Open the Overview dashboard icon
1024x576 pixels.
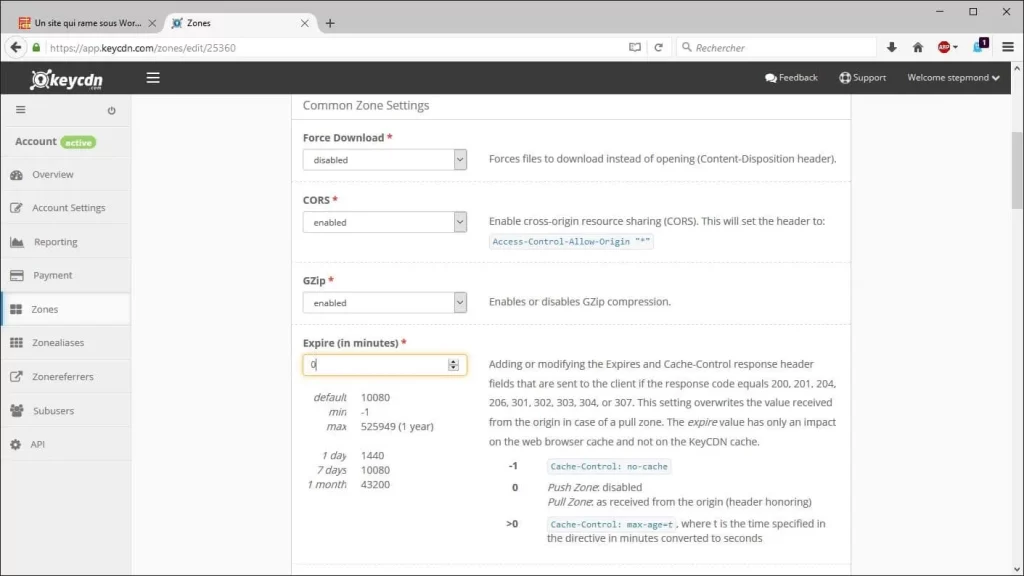(x=17, y=175)
